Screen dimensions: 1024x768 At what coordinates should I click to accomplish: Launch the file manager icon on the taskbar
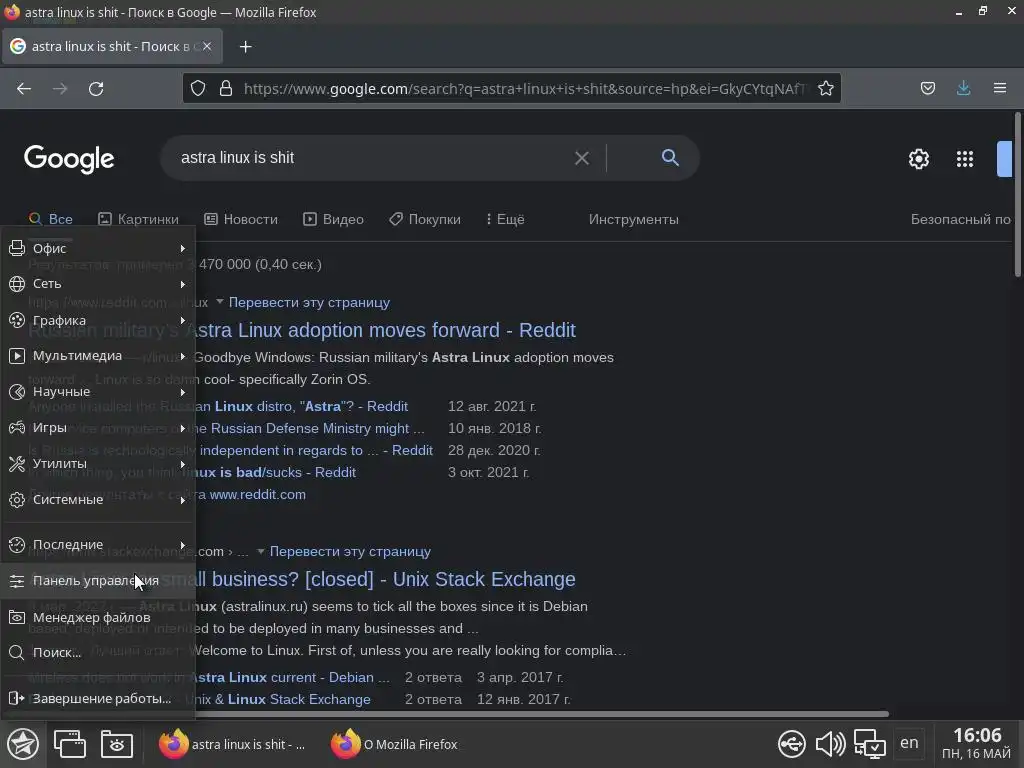click(117, 744)
